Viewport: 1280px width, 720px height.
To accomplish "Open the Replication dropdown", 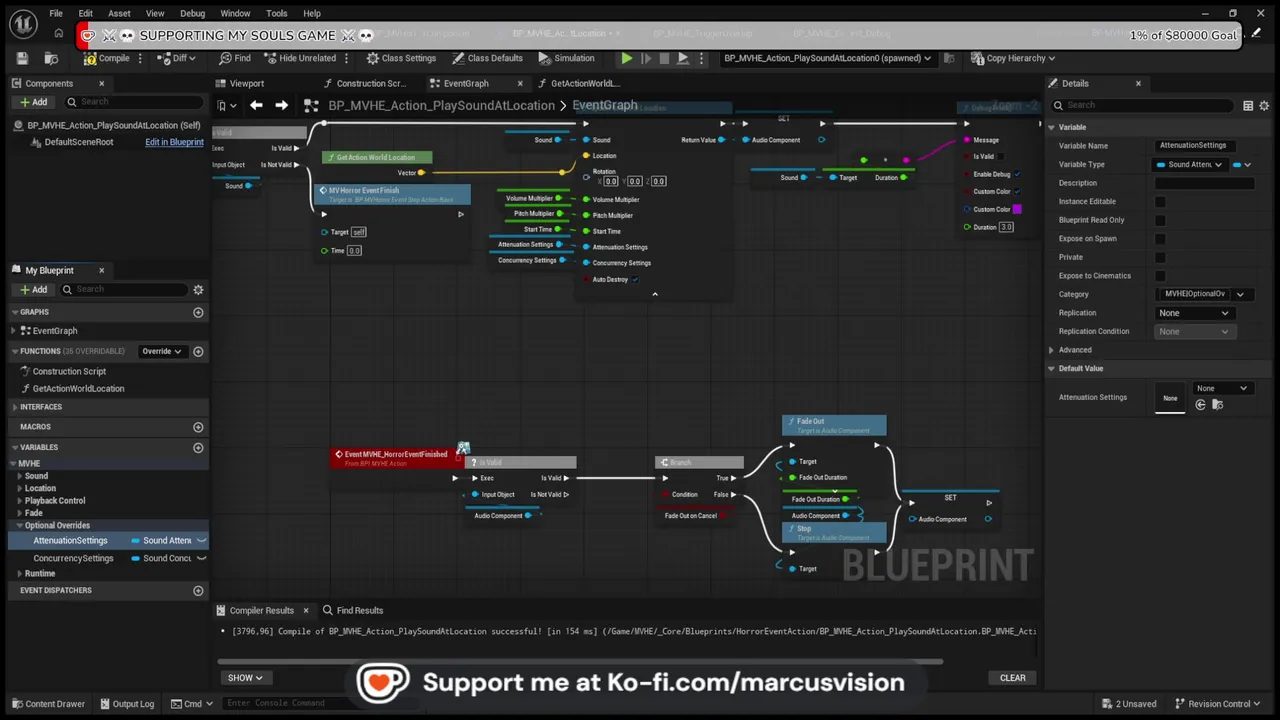I will [1194, 313].
